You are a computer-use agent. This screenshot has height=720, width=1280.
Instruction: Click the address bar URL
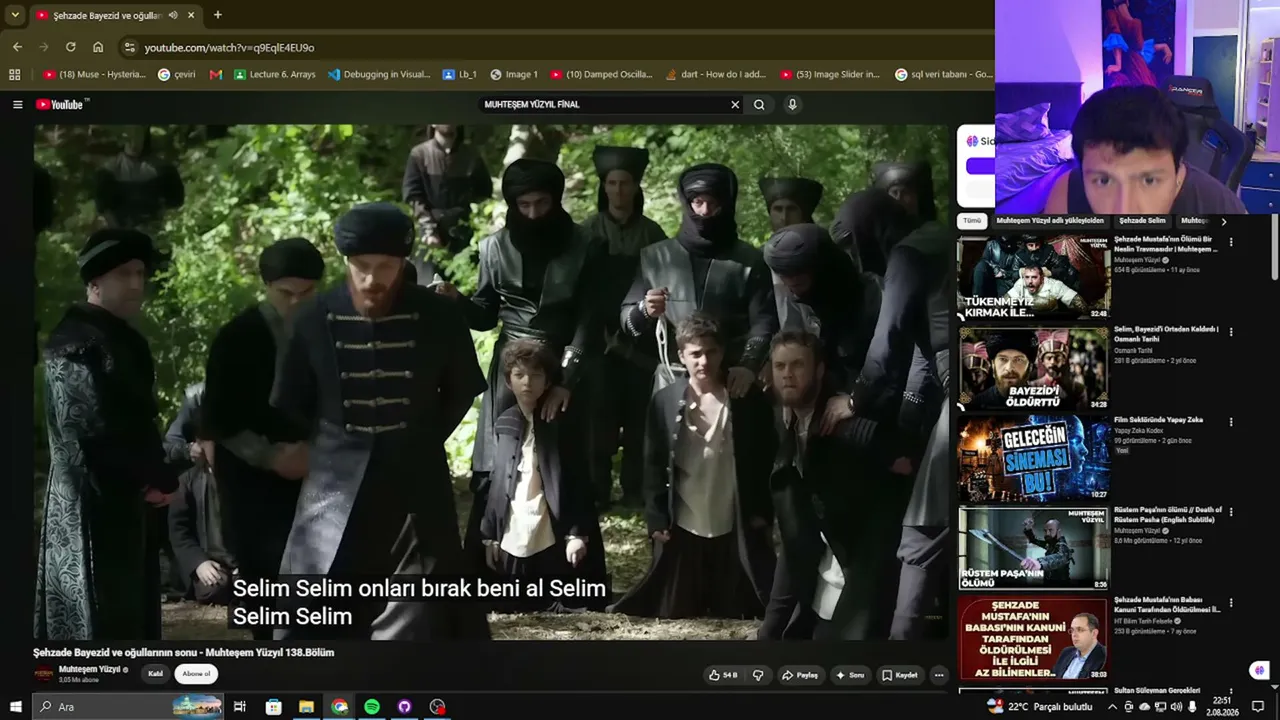click(229, 47)
